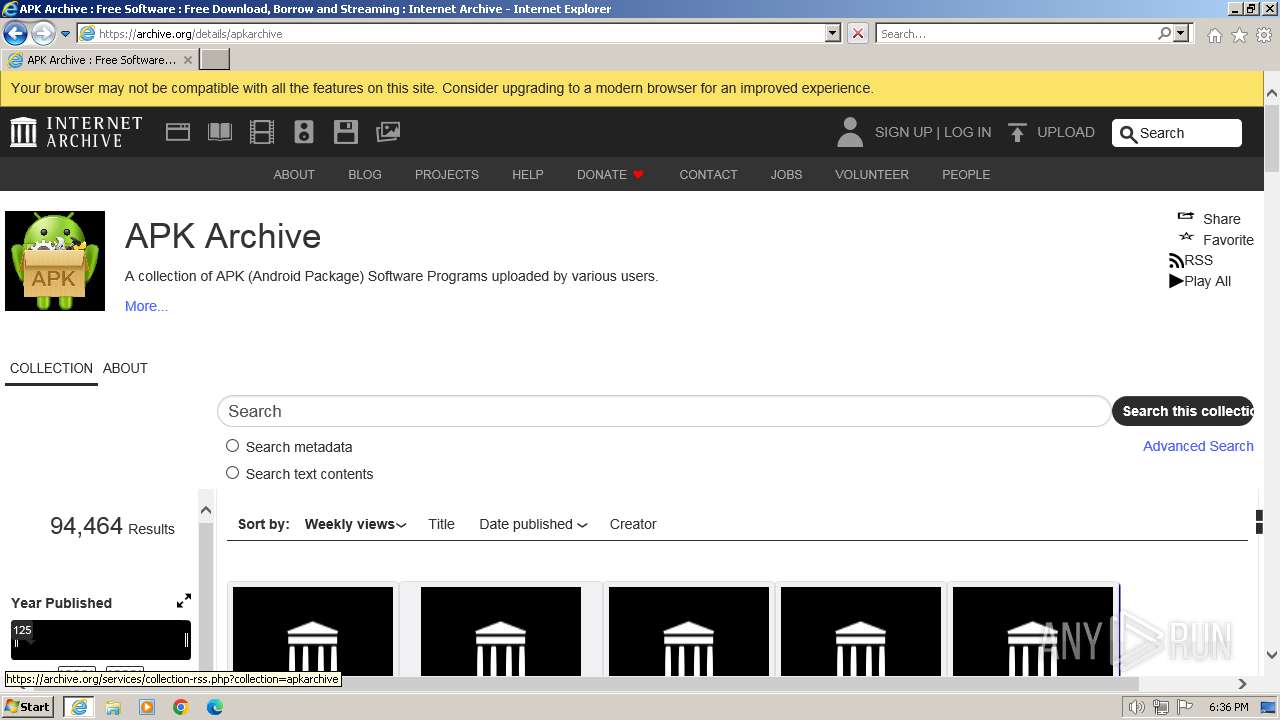Open File Explorer from the taskbar
The image size is (1280, 720).
coord(113,707)
